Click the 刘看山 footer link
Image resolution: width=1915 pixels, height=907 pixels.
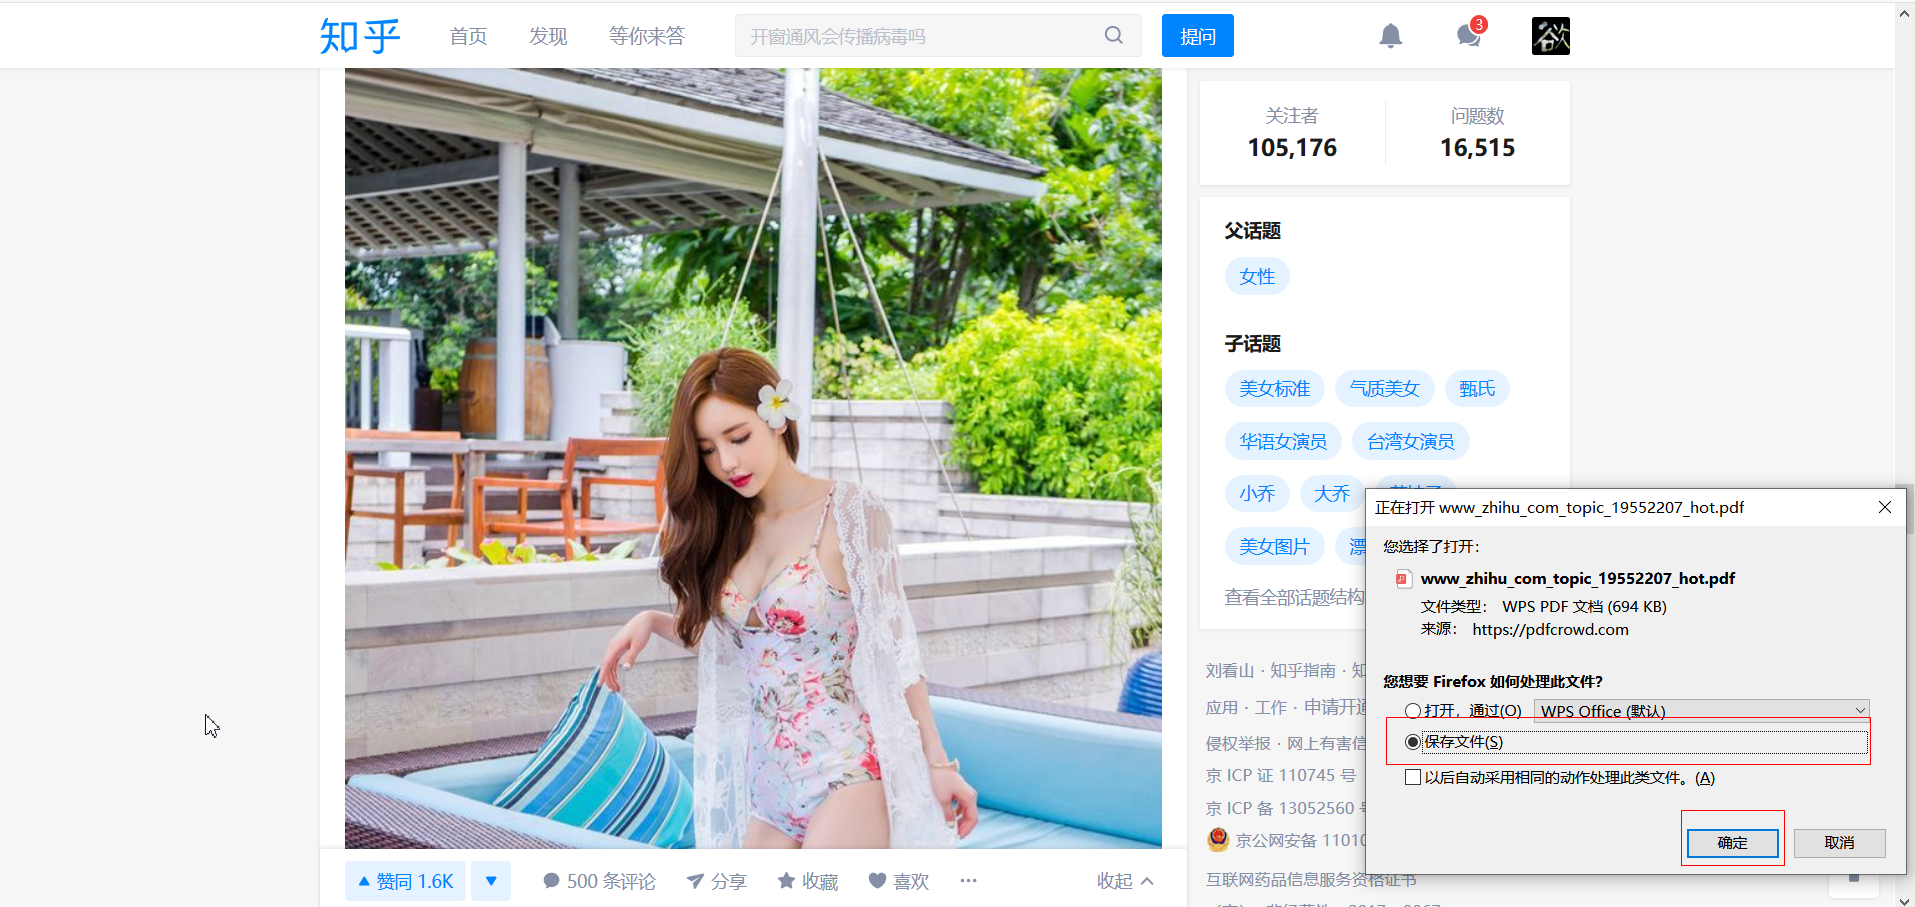pyautogui.click(x=1230, y=670)
